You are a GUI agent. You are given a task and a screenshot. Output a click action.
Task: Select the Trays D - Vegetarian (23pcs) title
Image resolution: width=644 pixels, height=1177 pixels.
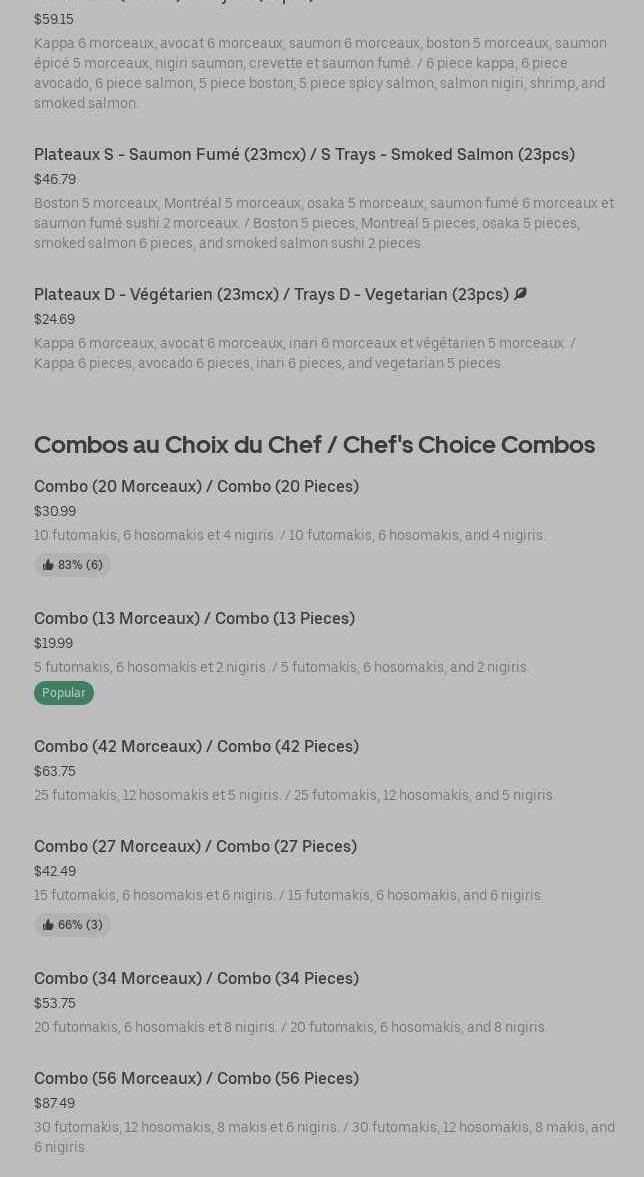[271, 294]
